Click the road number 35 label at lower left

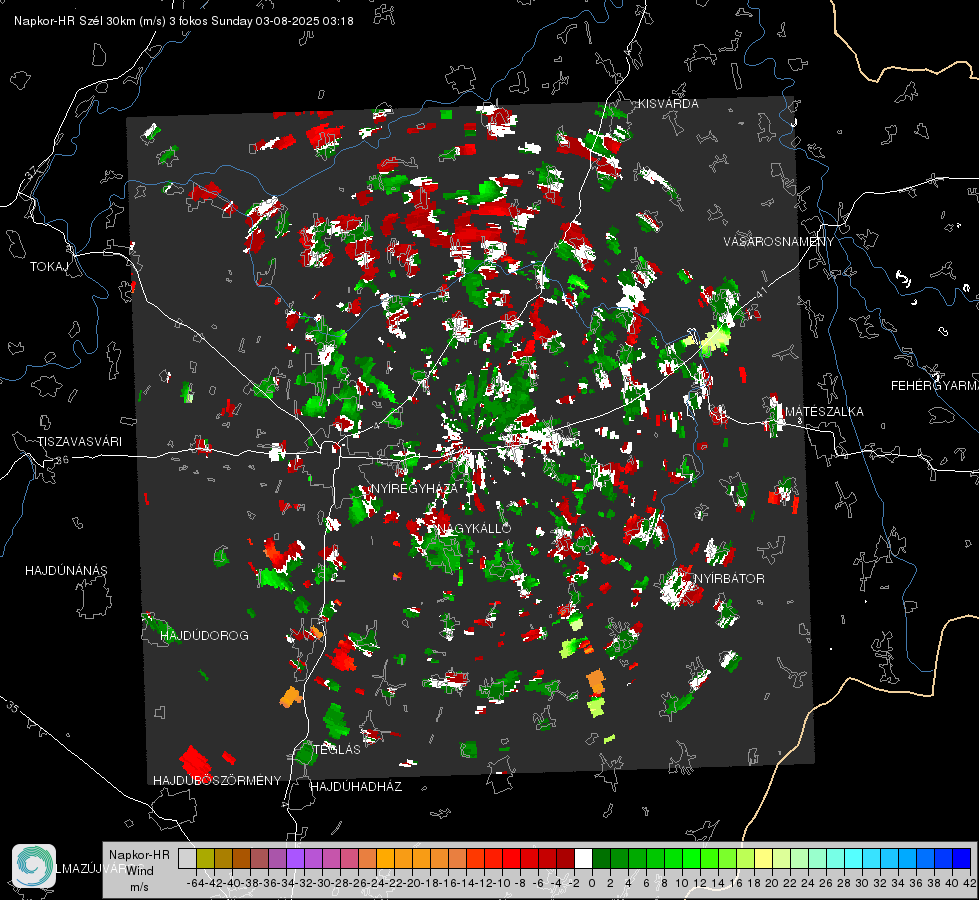[13, 706]
